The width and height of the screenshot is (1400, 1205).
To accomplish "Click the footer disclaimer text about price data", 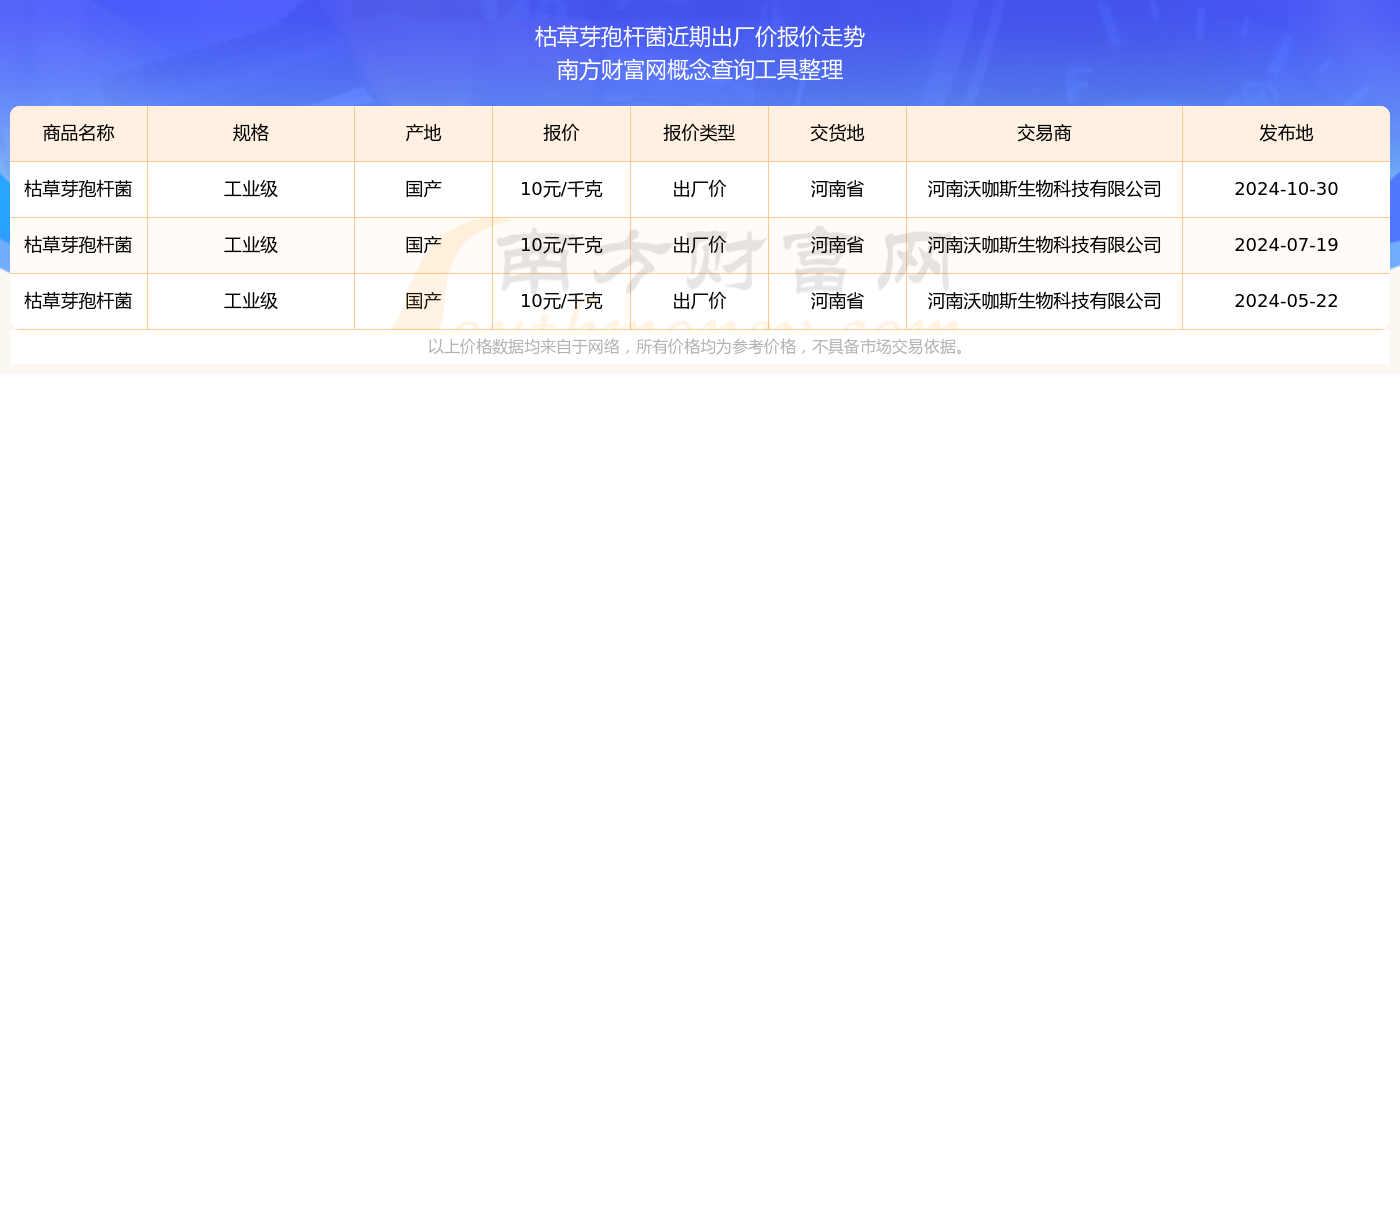I will pos(699,347).
